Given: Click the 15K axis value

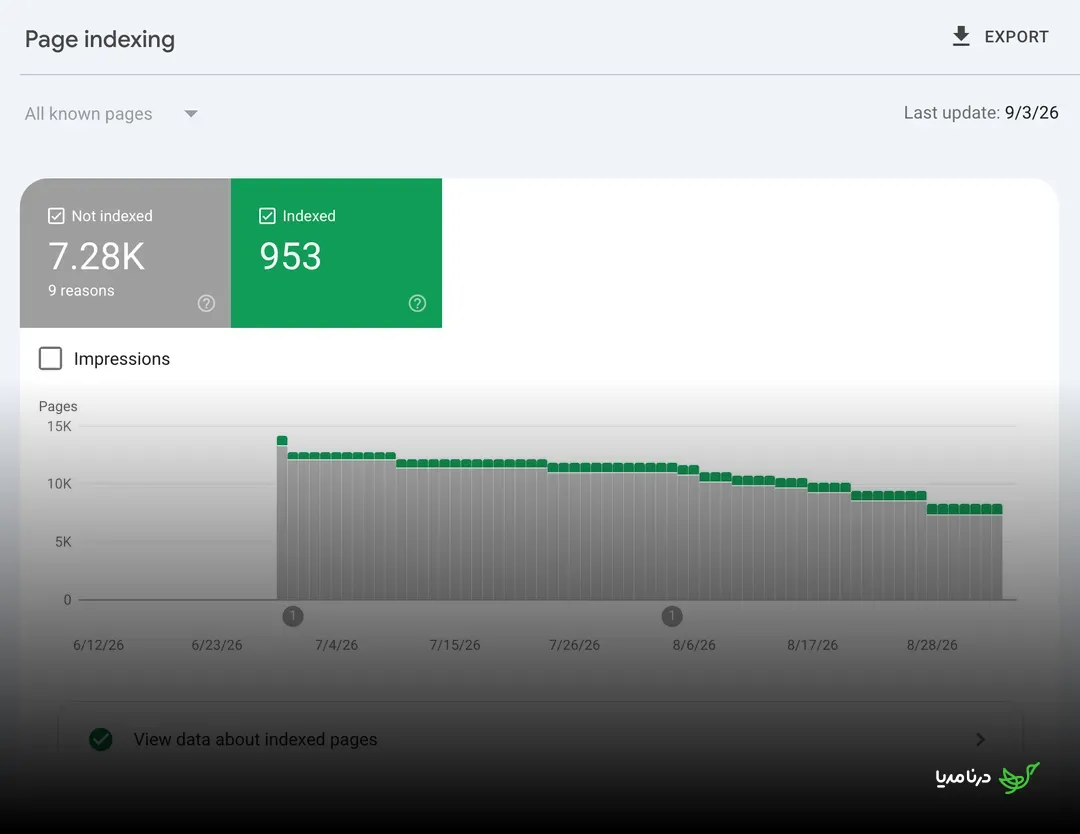Looking at the screenshot, I should (x=59, y=426).
